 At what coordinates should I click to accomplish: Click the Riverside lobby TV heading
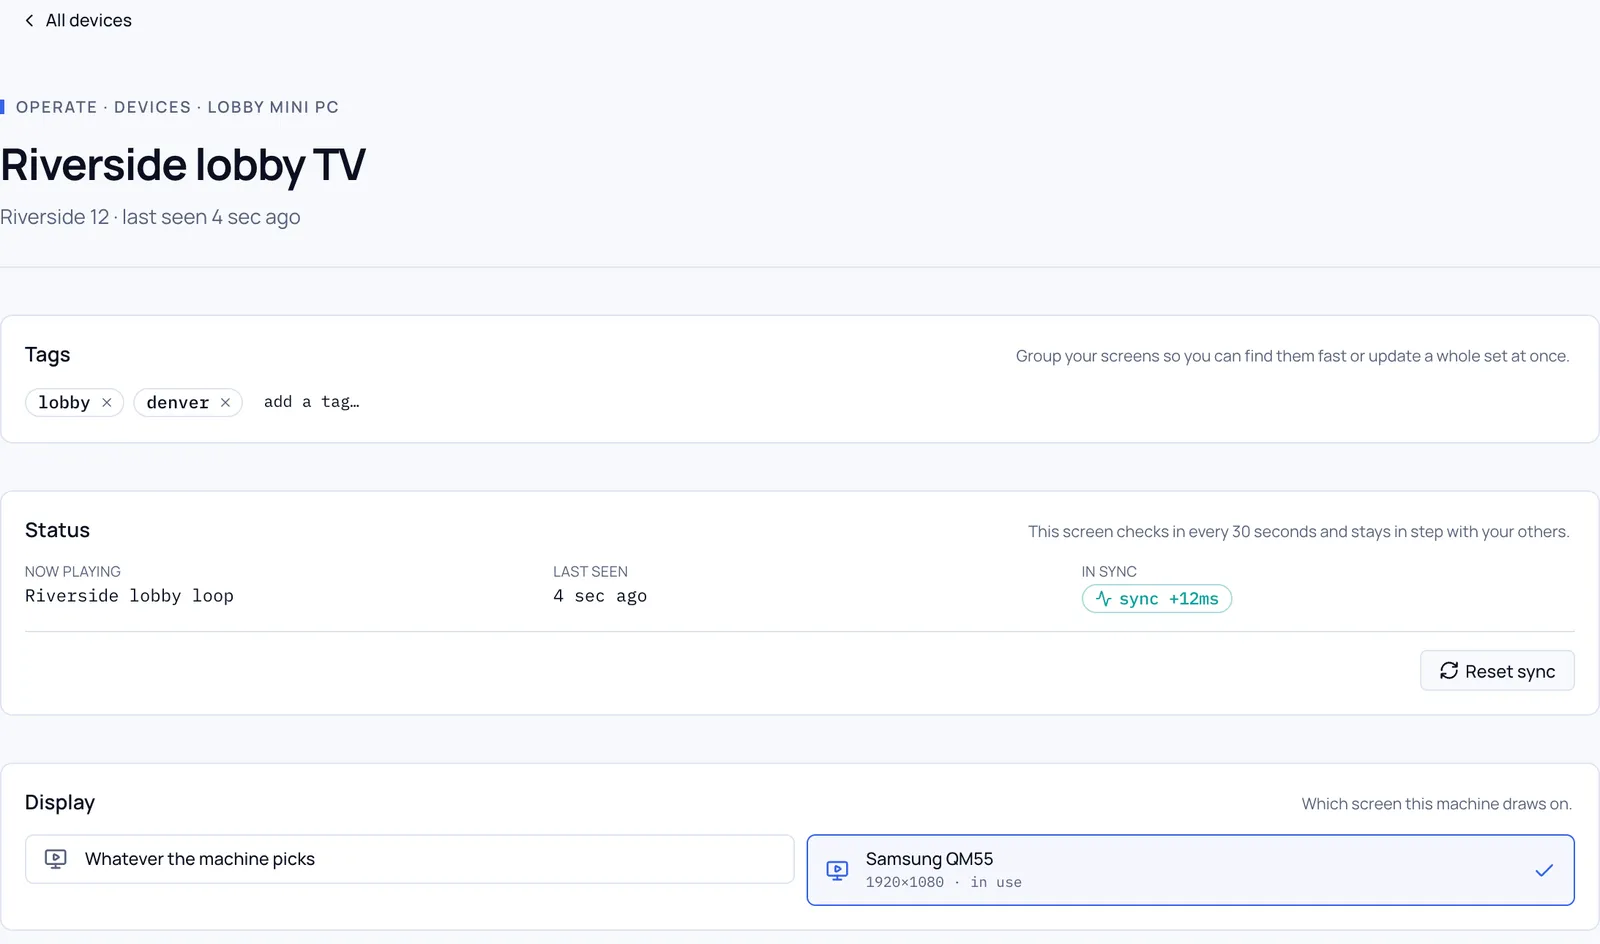183,165
